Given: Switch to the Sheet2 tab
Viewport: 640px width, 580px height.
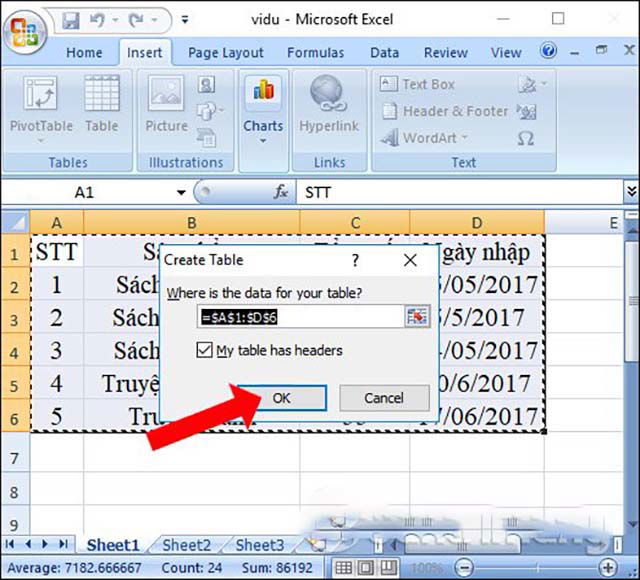Looking at the screenshot, I should (x=187, y=545).
